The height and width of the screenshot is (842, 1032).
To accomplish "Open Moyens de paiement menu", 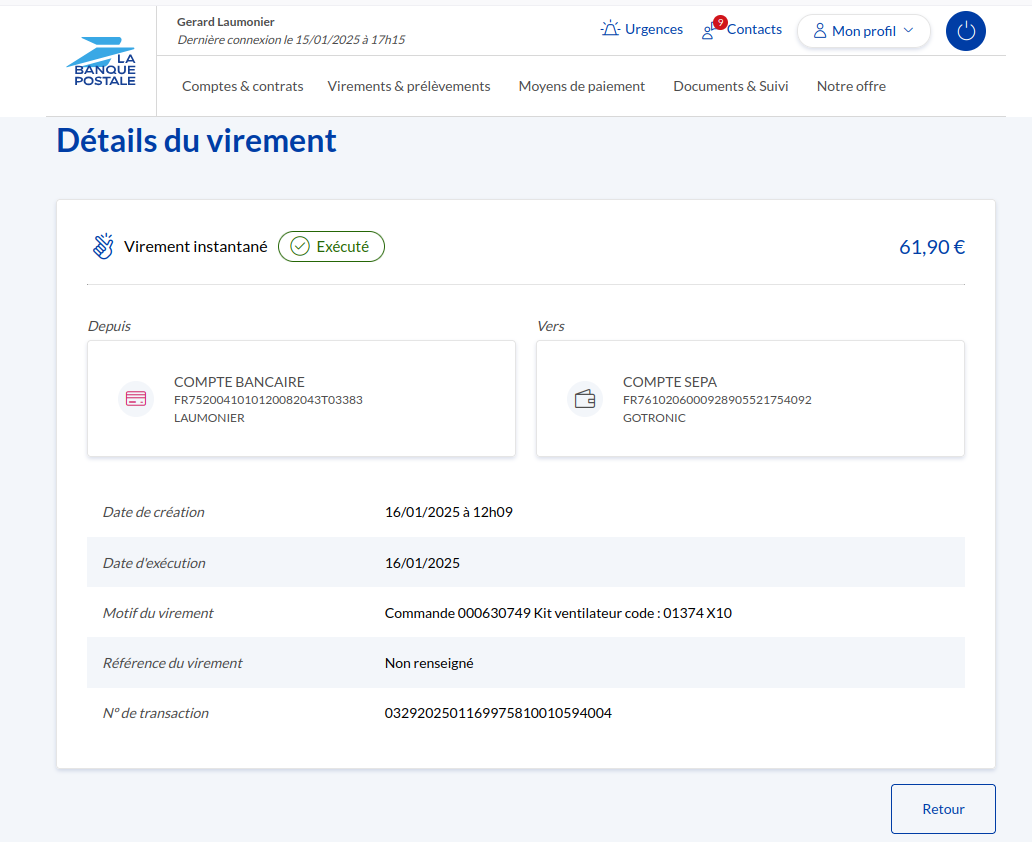I will click(x=581, y=86).
